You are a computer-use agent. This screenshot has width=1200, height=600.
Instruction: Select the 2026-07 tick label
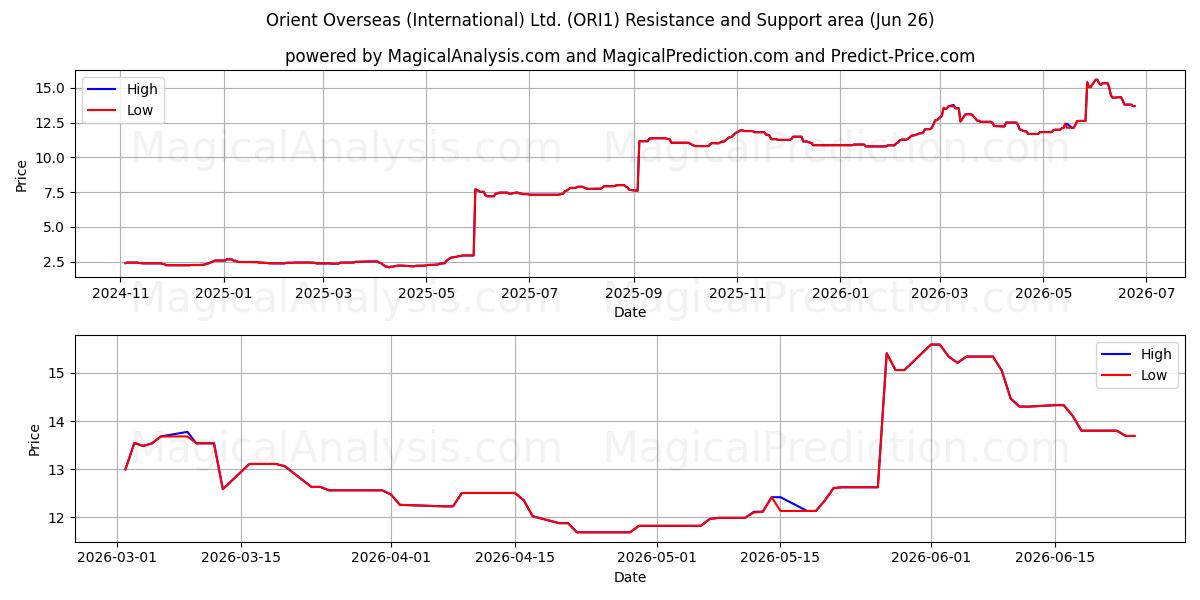coord(1145,293)
